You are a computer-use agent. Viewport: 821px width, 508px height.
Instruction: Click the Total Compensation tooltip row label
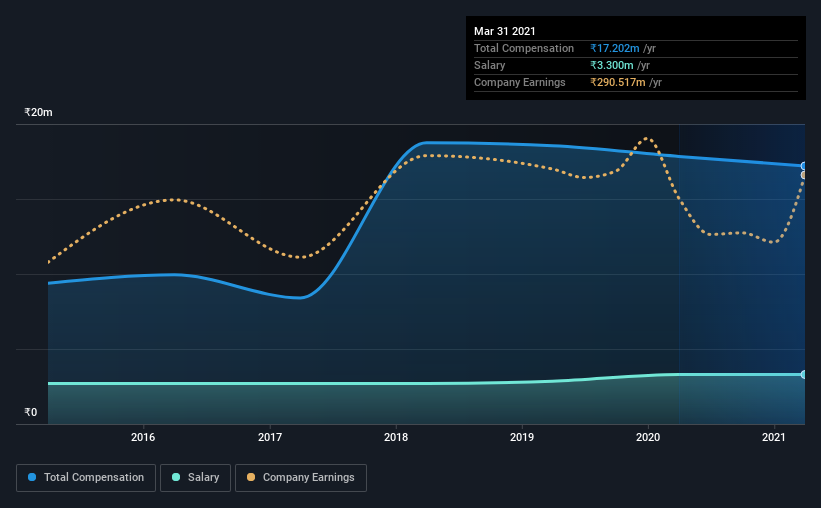coord(524,48)
